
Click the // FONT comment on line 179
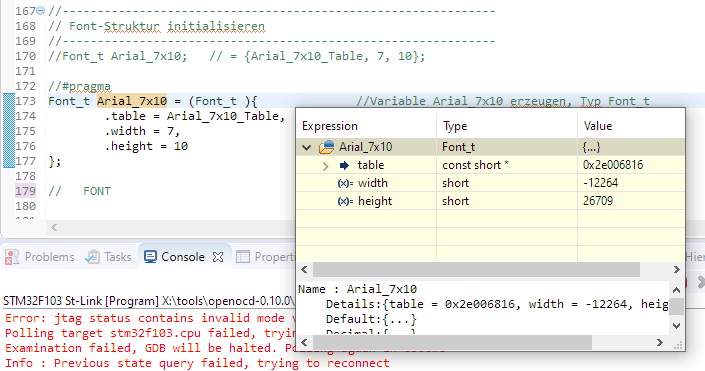(x=79, y=191)
